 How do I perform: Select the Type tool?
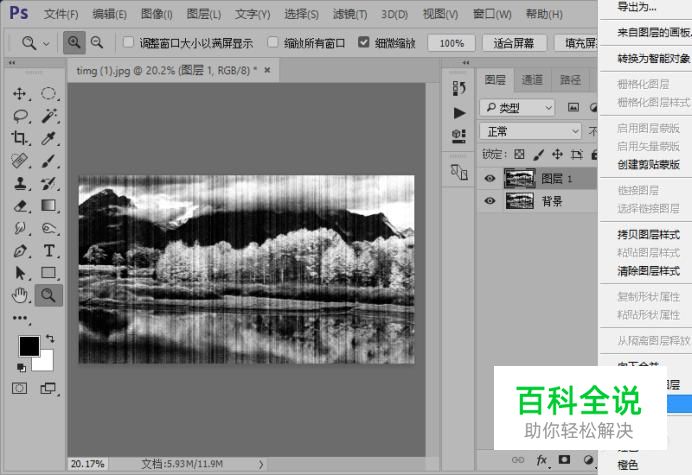point(49,251)
